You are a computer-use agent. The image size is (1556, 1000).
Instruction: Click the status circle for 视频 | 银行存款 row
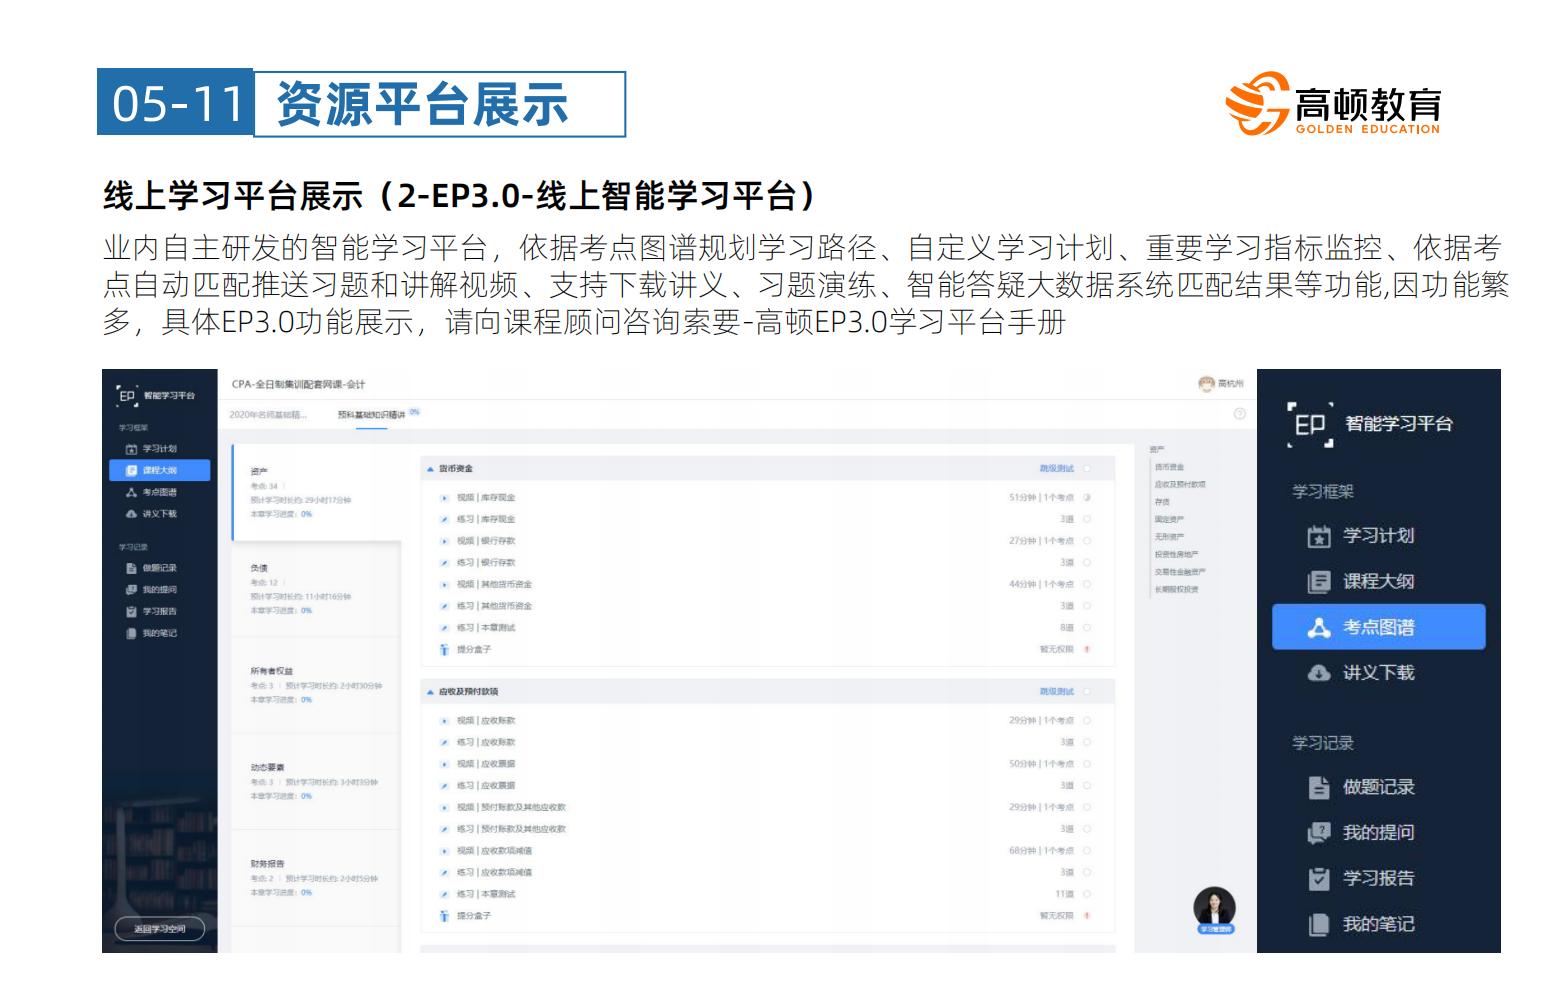(x=1087, y=541)
